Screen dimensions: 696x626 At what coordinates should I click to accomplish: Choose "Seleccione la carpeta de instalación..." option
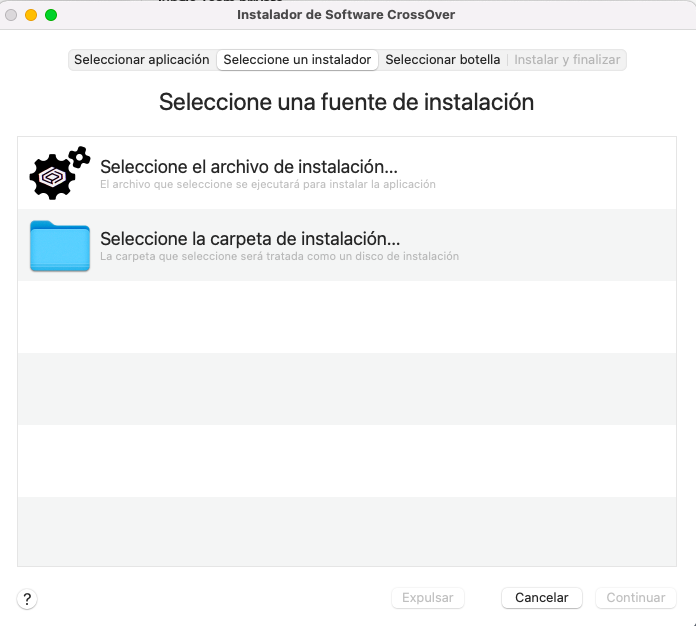coord(250,239)
